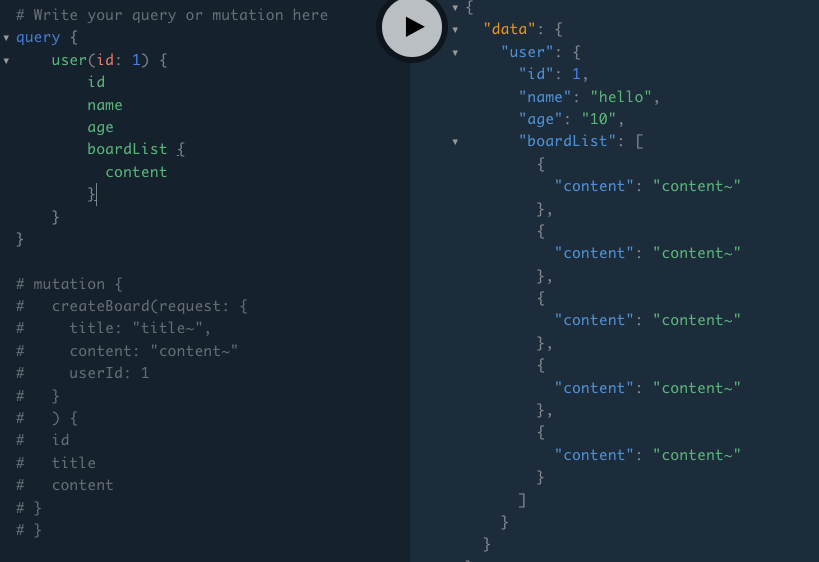This screenshot has height=562, width=819.
Task: Click the "age" field in the query
Action: (x=100, y=127)
